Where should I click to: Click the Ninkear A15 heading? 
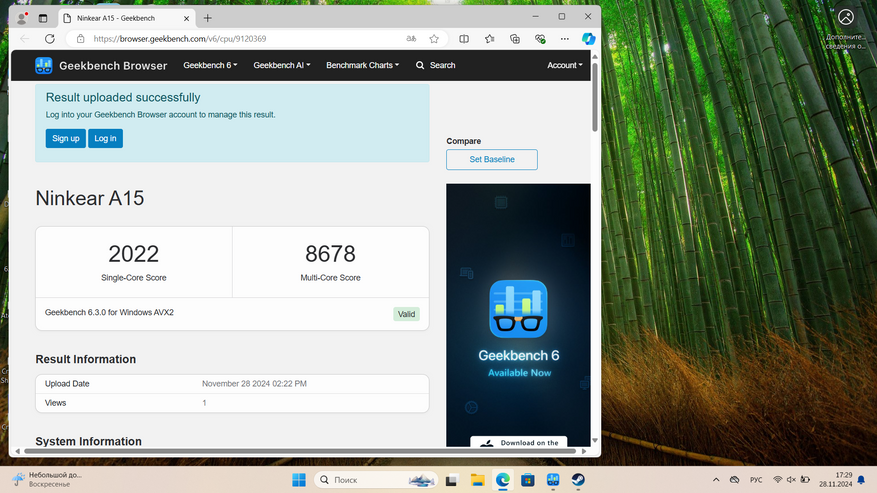coord(89,198)
